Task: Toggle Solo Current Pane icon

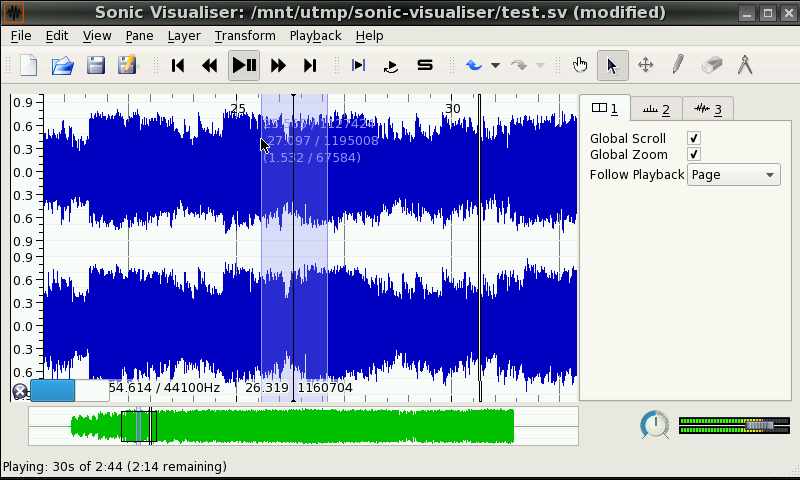Action: pos(425,65)
